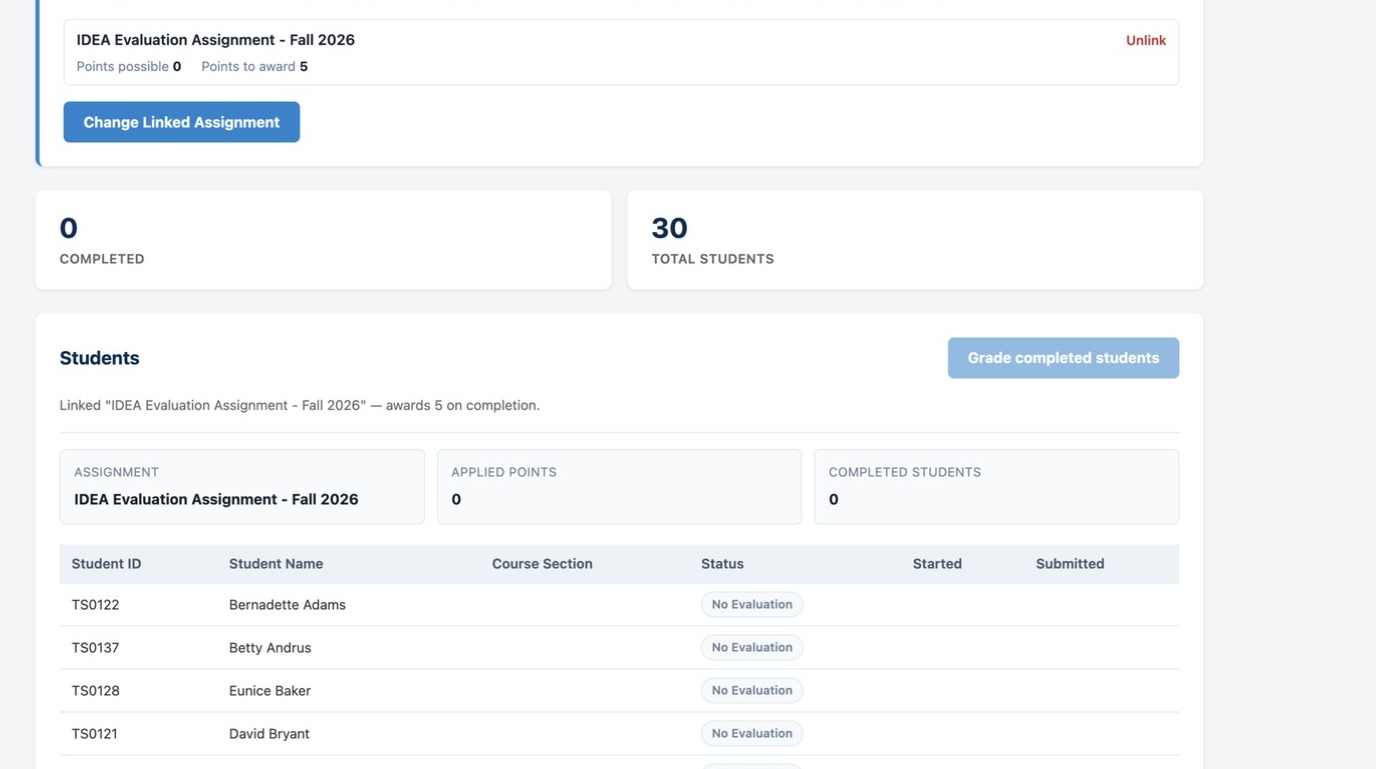Screen dimensions: 1376x769
Task: Click the Points to award 5 text
Action: coord(254,67)
